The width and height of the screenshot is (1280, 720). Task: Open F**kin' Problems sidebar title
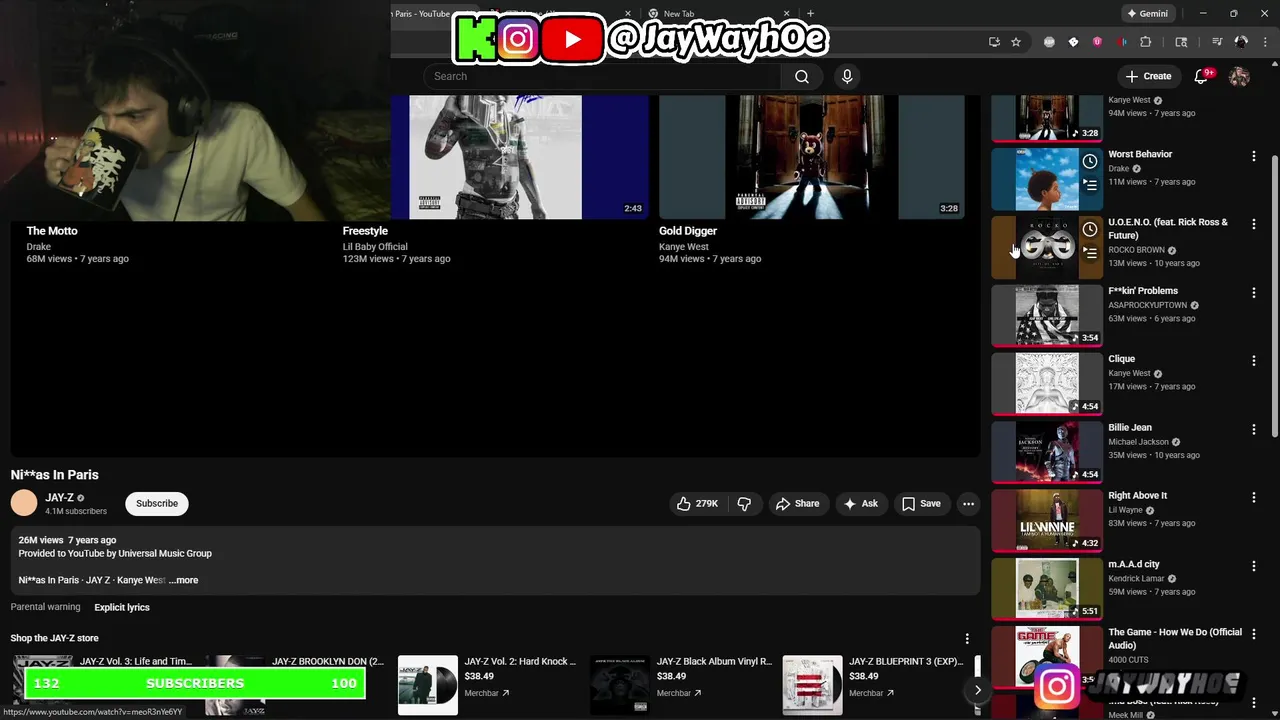(x=1143, y=291)
